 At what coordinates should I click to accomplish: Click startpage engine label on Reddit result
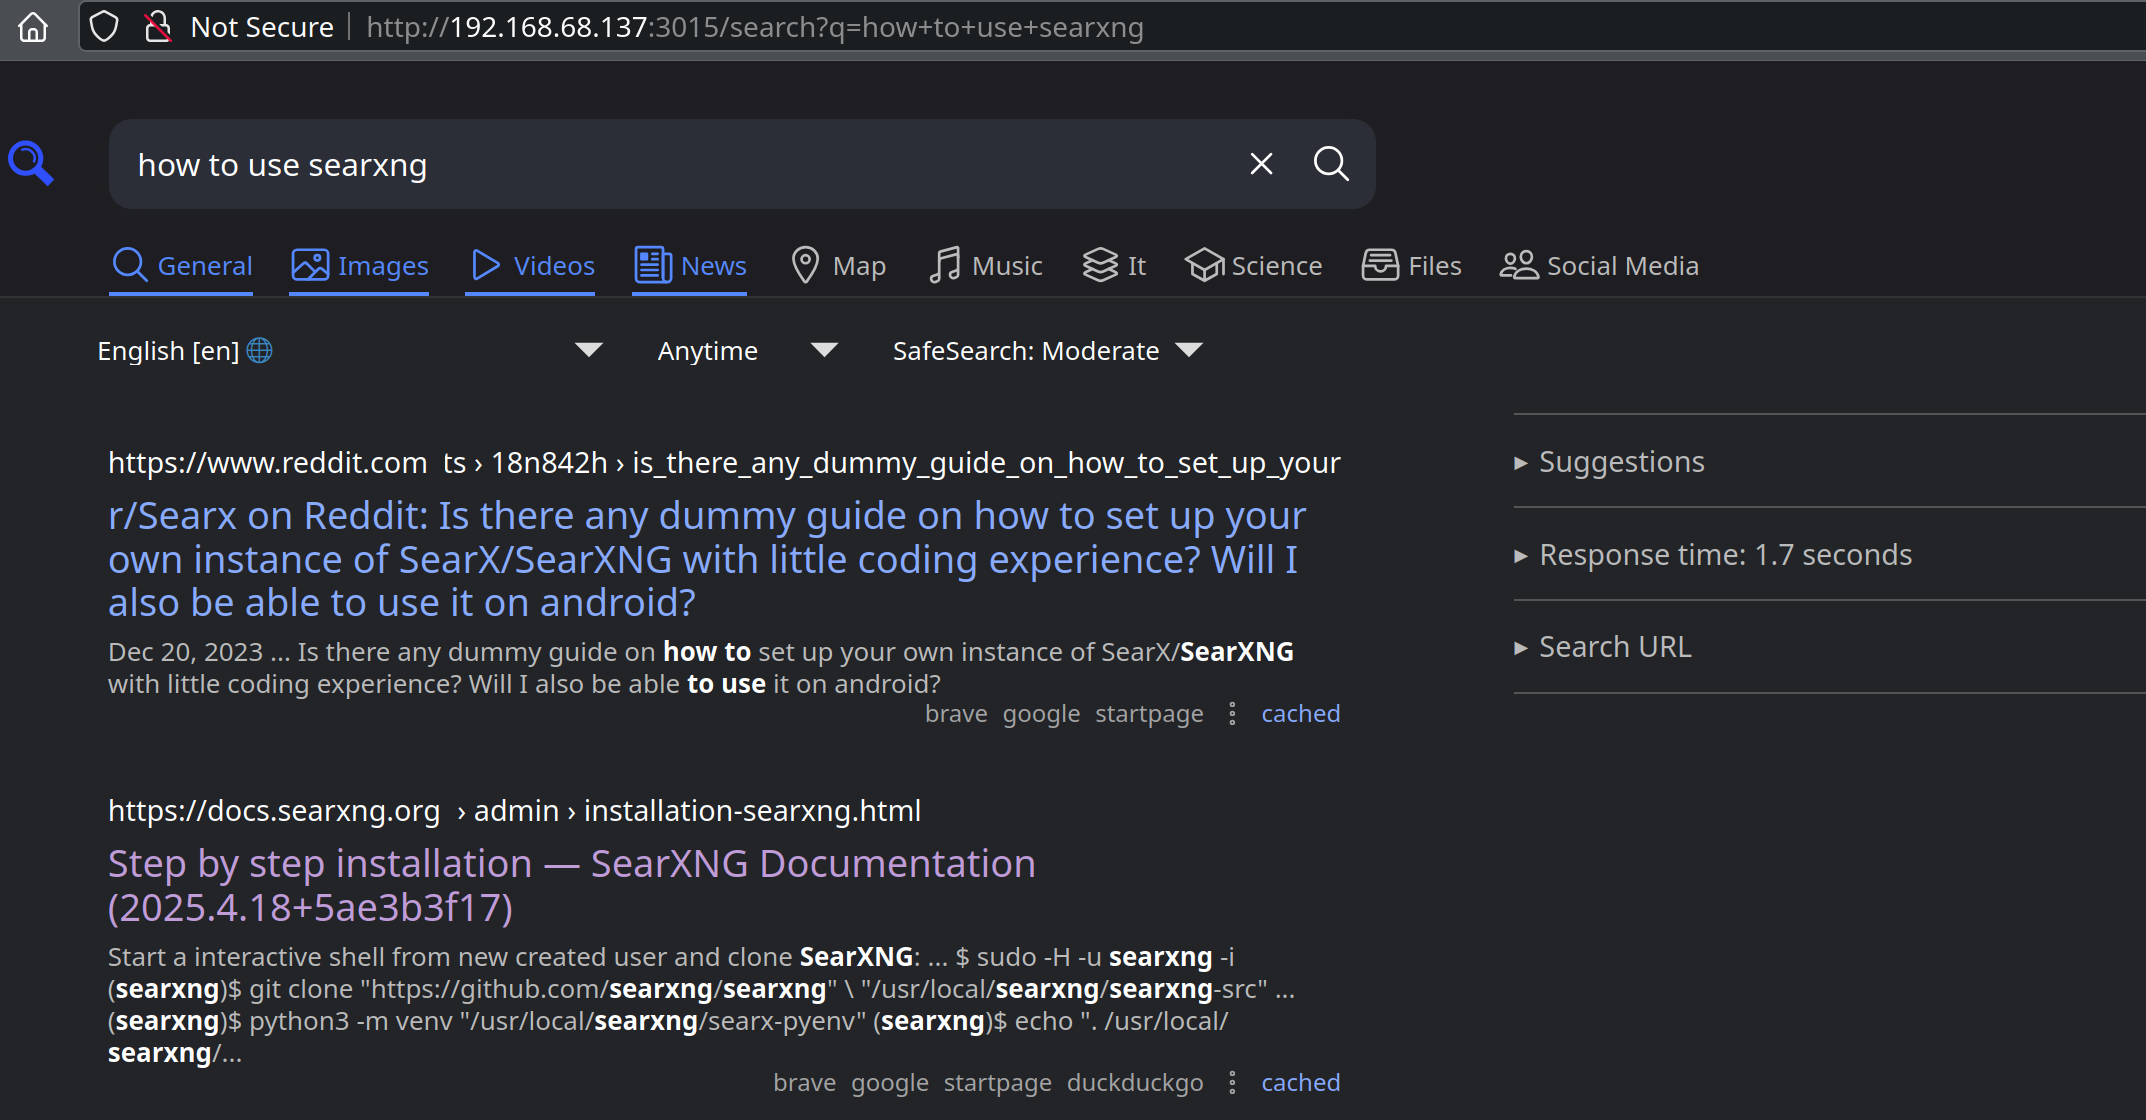tap(1149, 714)
